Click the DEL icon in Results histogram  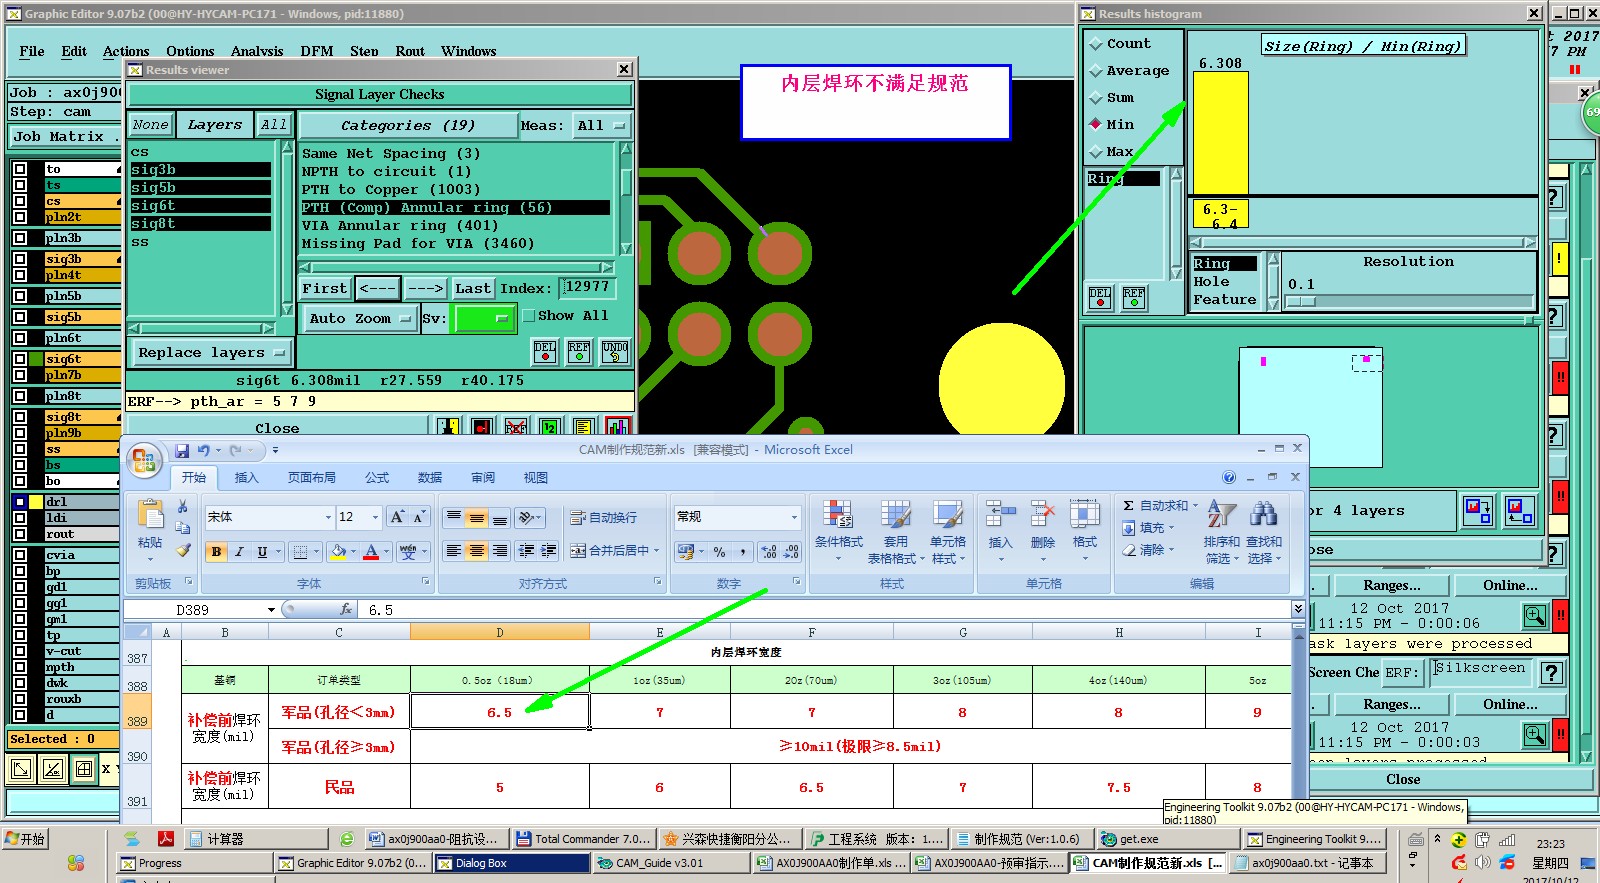click(x=1100, y=298)
